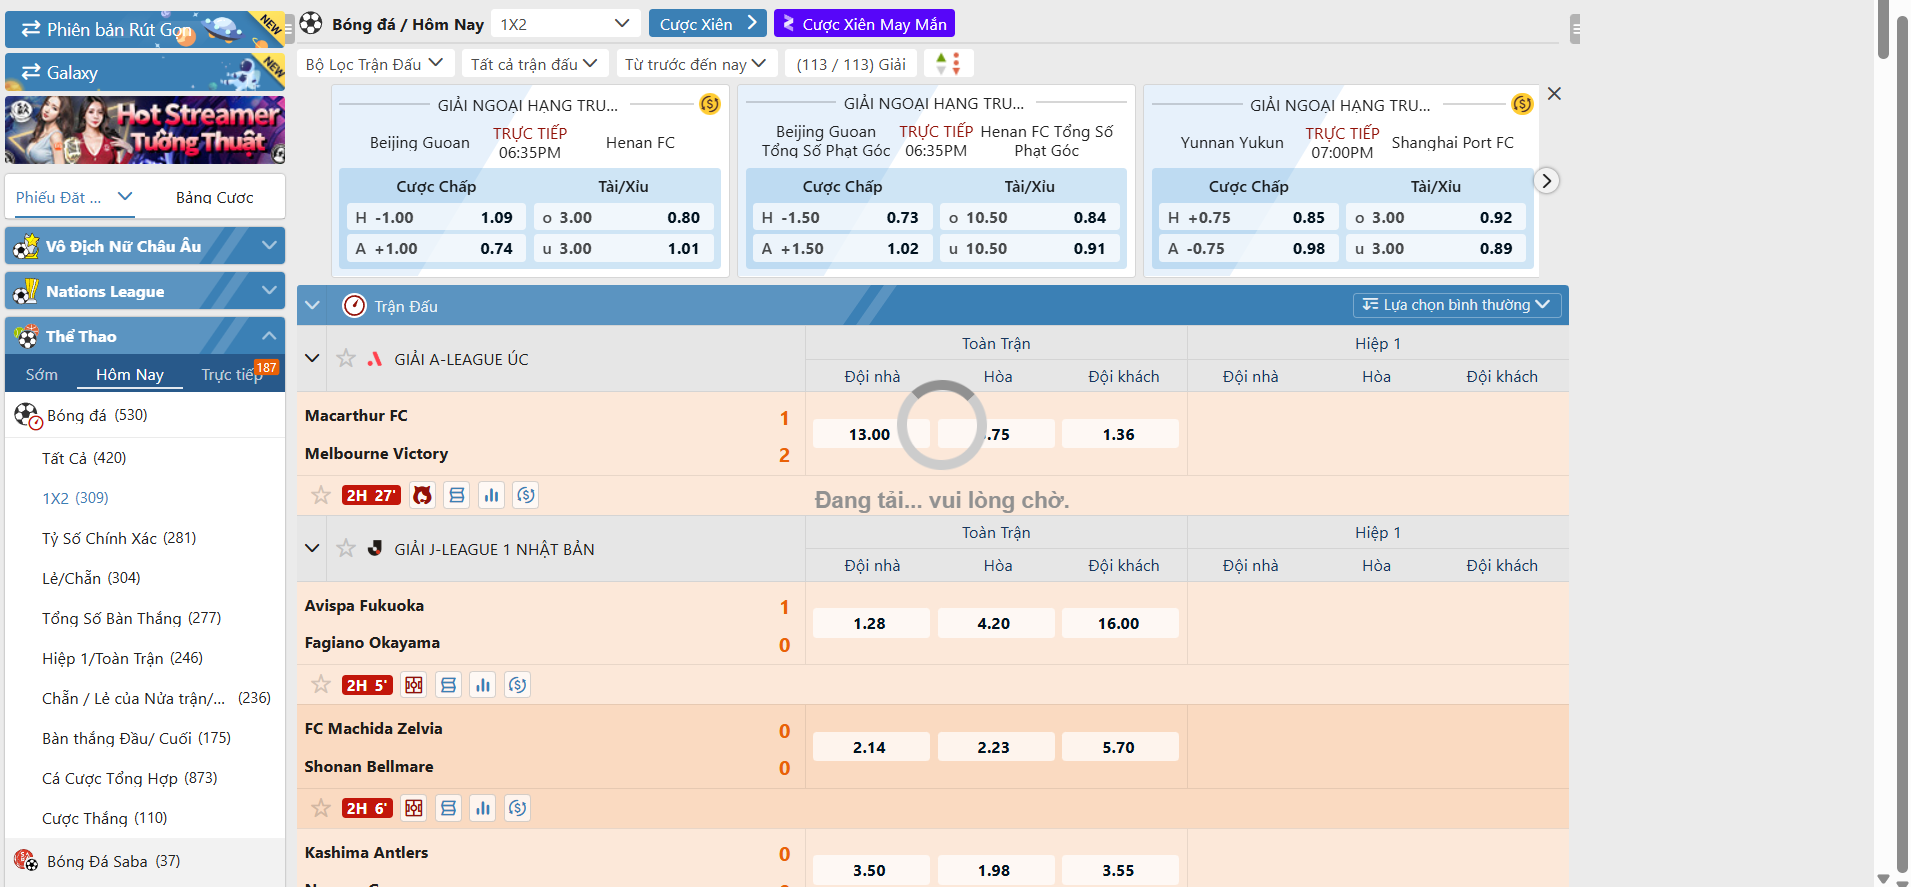Open Từ trước đến nay dropdown
1911x887 pixels.
[x=696, y=64]
